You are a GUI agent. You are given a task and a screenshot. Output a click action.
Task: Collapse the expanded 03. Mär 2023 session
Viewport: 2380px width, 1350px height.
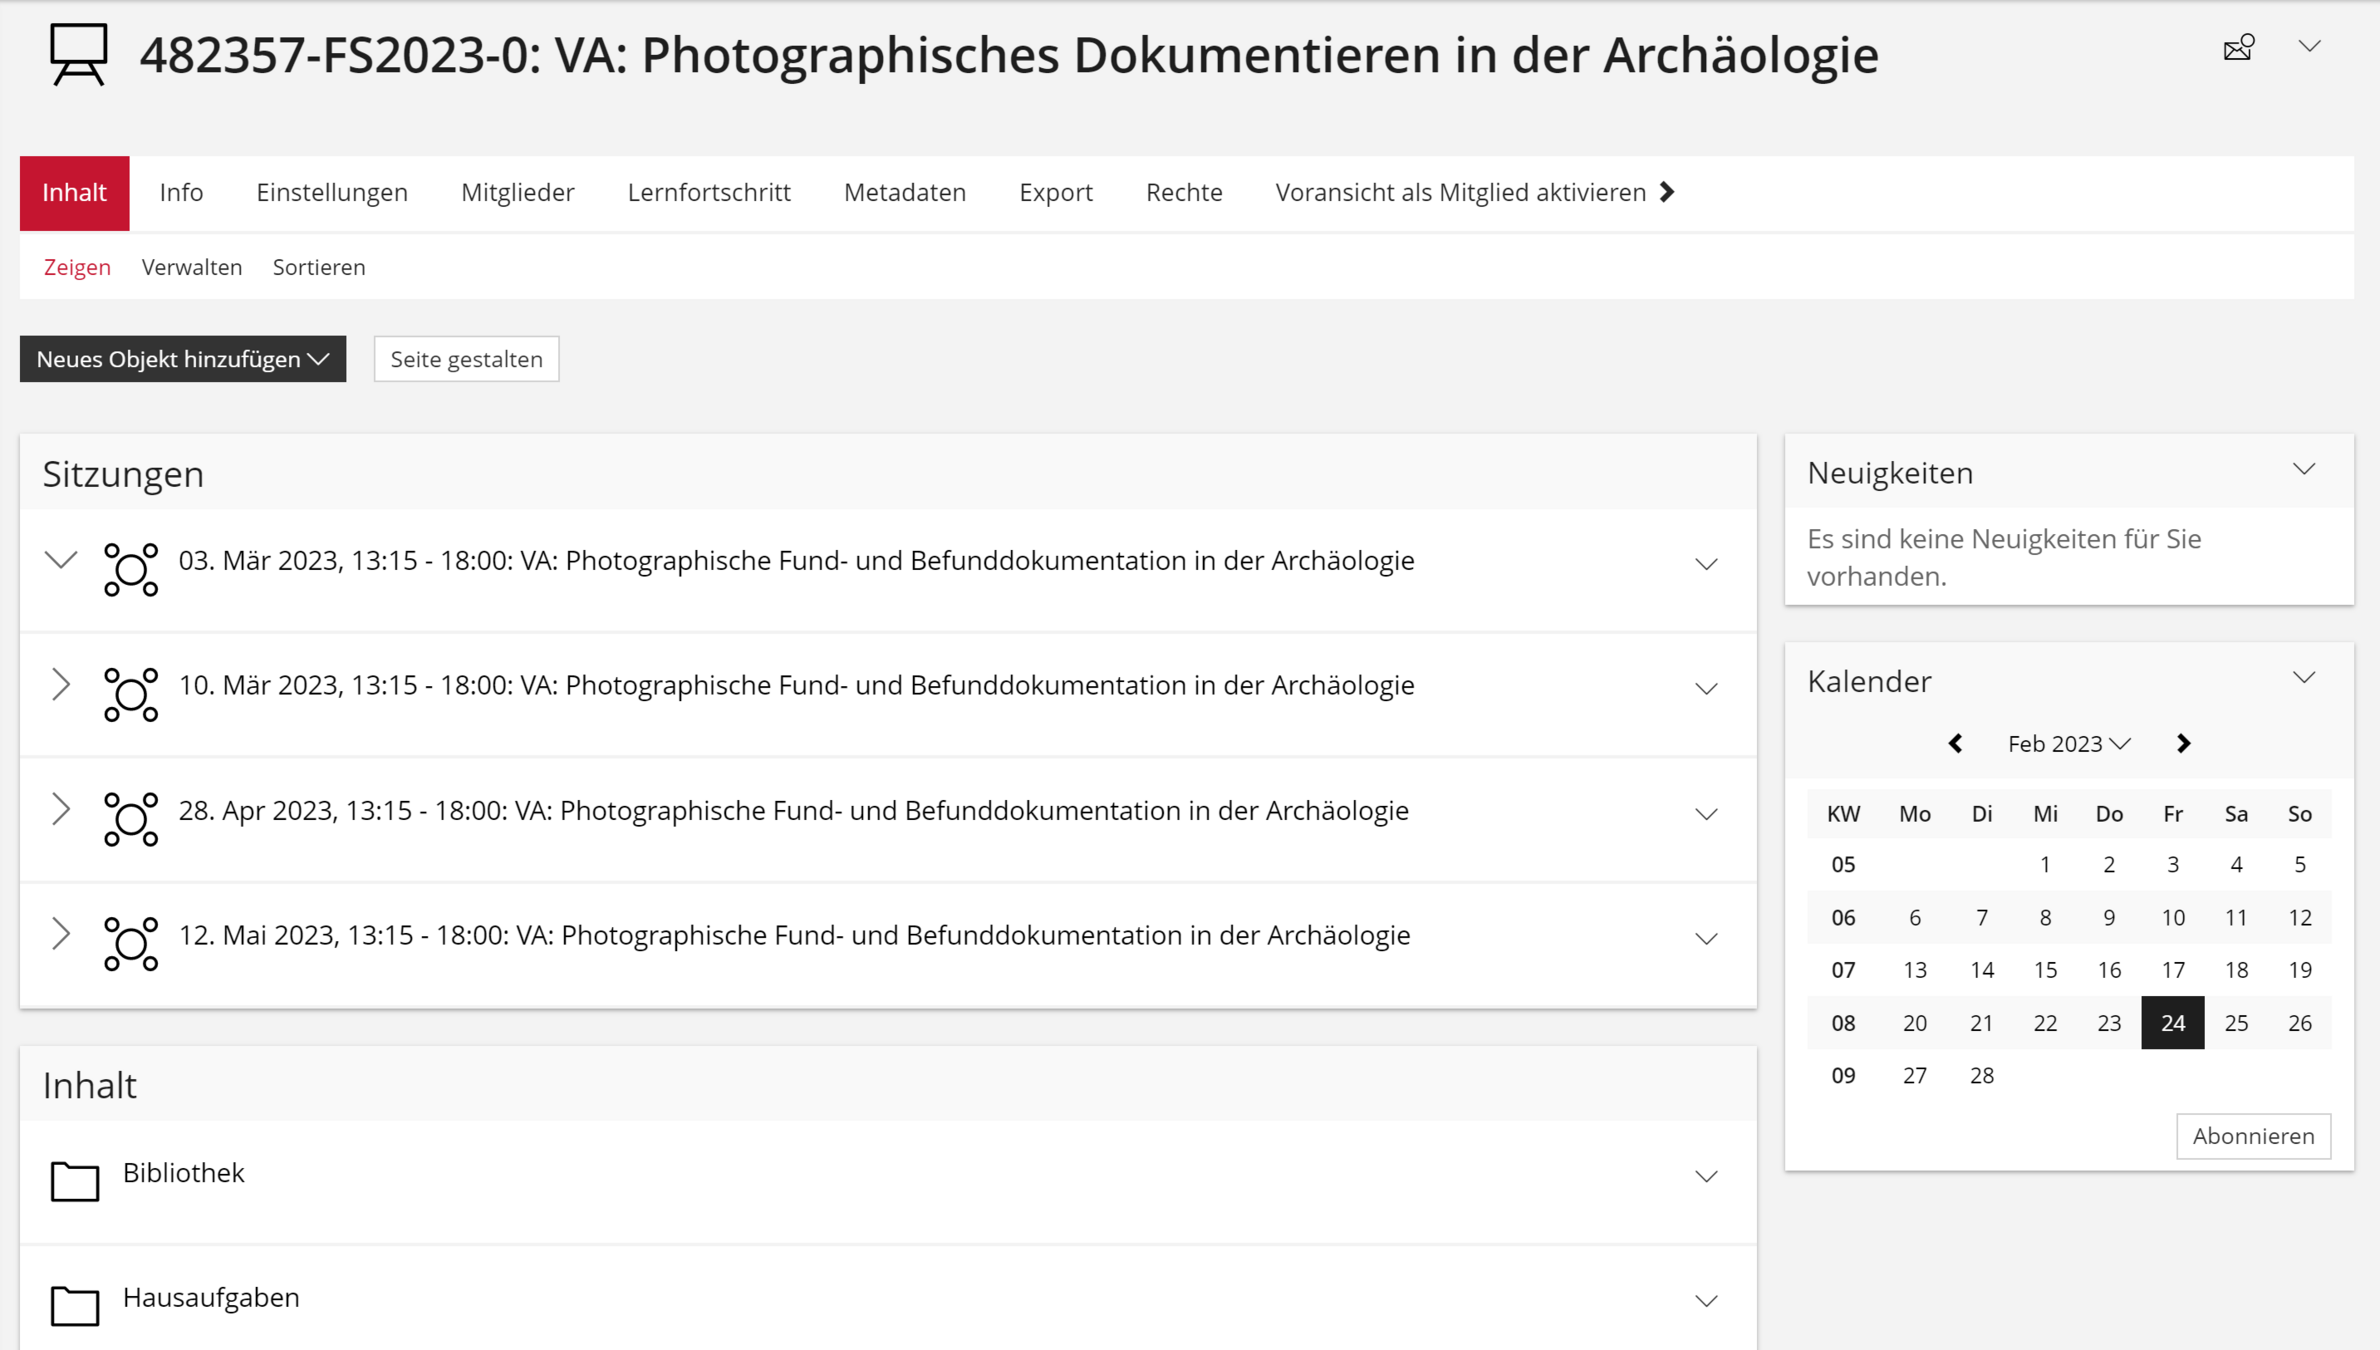(61, 560)
